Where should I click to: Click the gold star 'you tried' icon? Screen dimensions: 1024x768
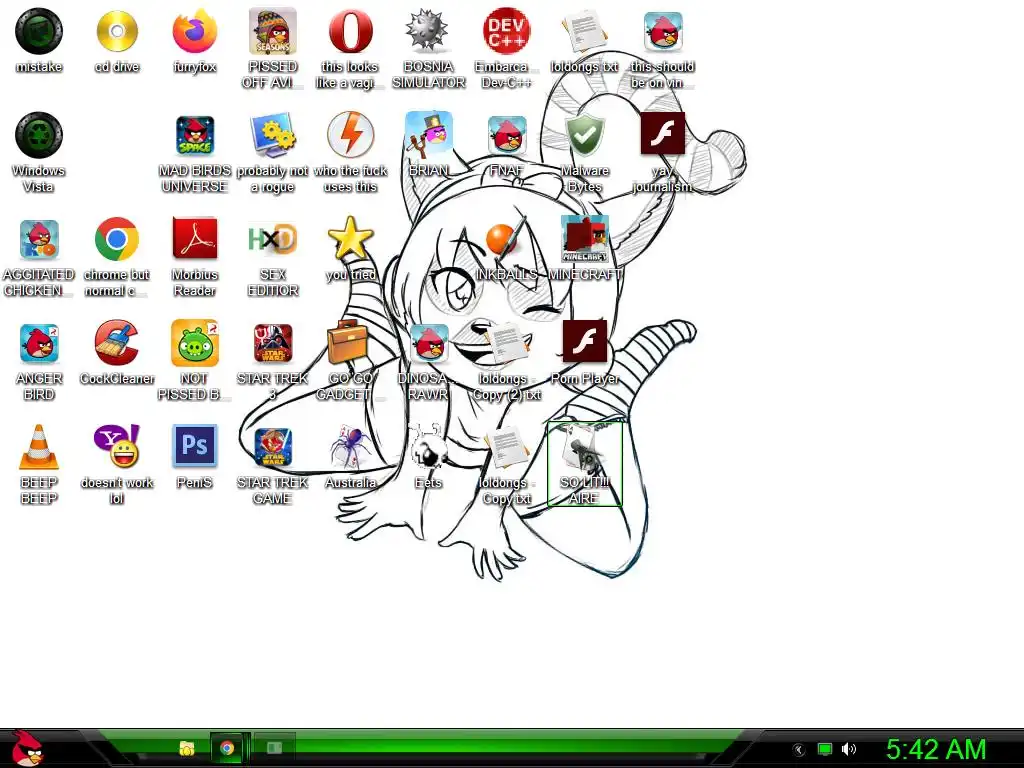coord(351,238)
